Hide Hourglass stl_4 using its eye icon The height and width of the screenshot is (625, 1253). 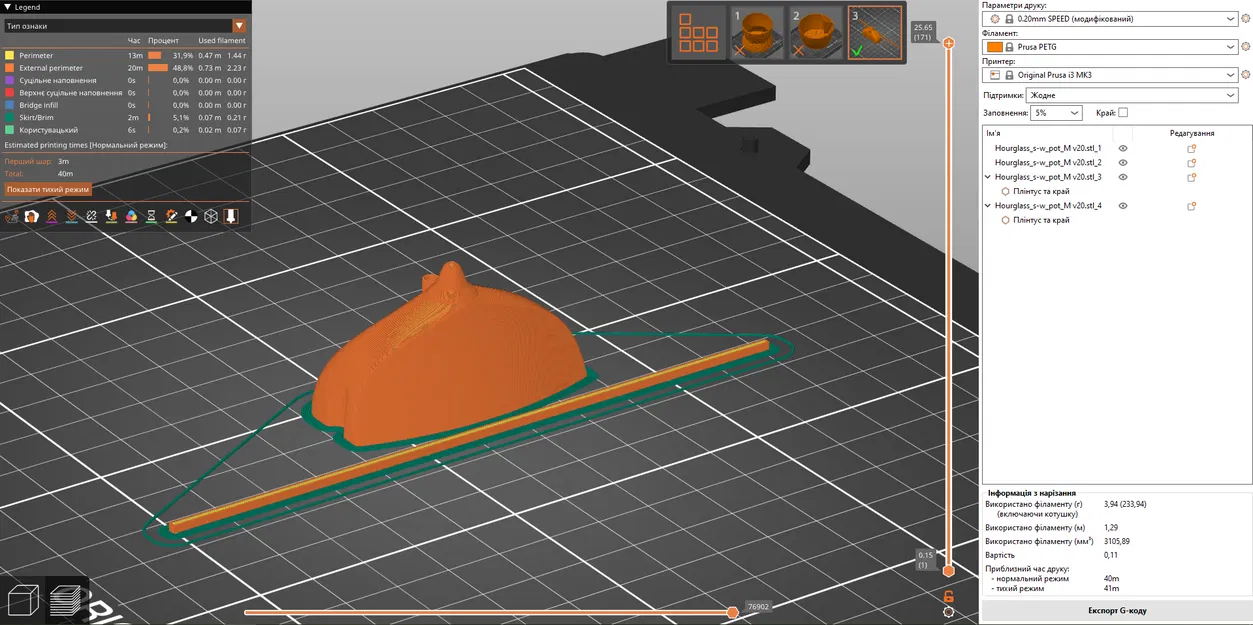pos(1123,206)
